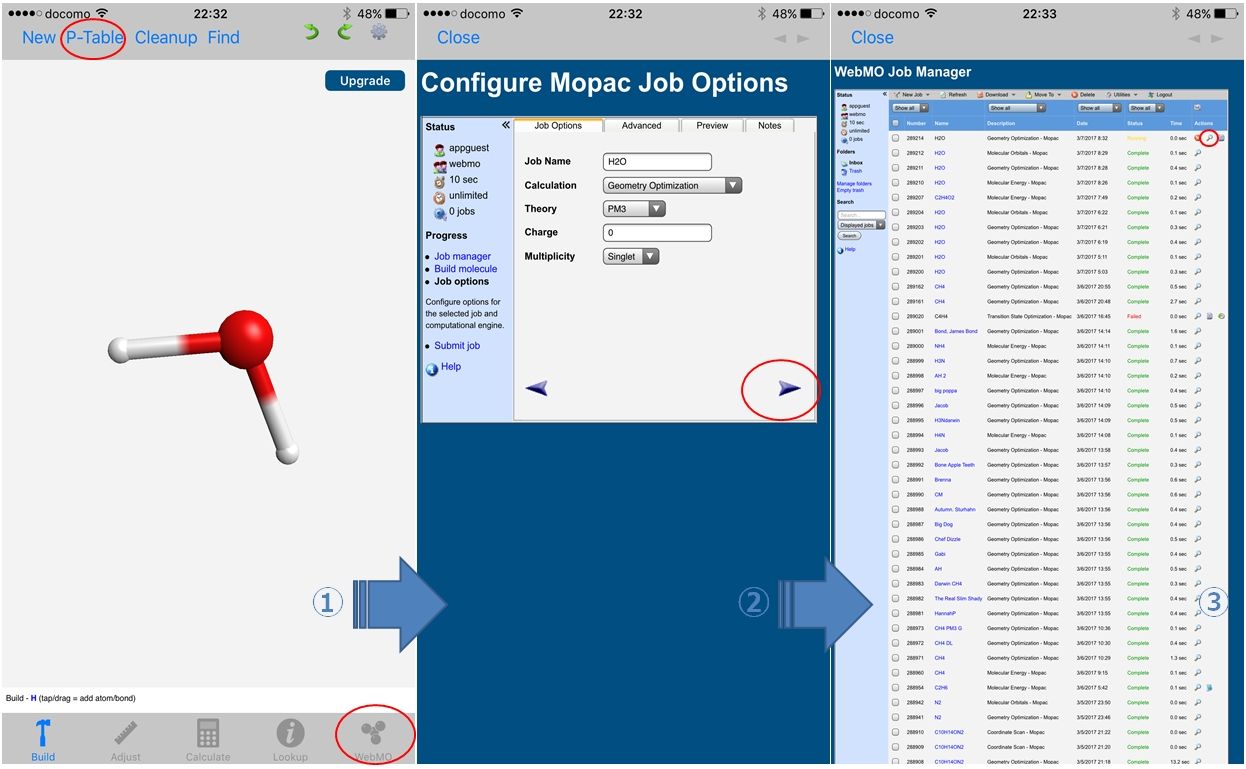Open Status column Show all filter
The width and height of the screenshot is (1246, 769).
coord(1146,108)
